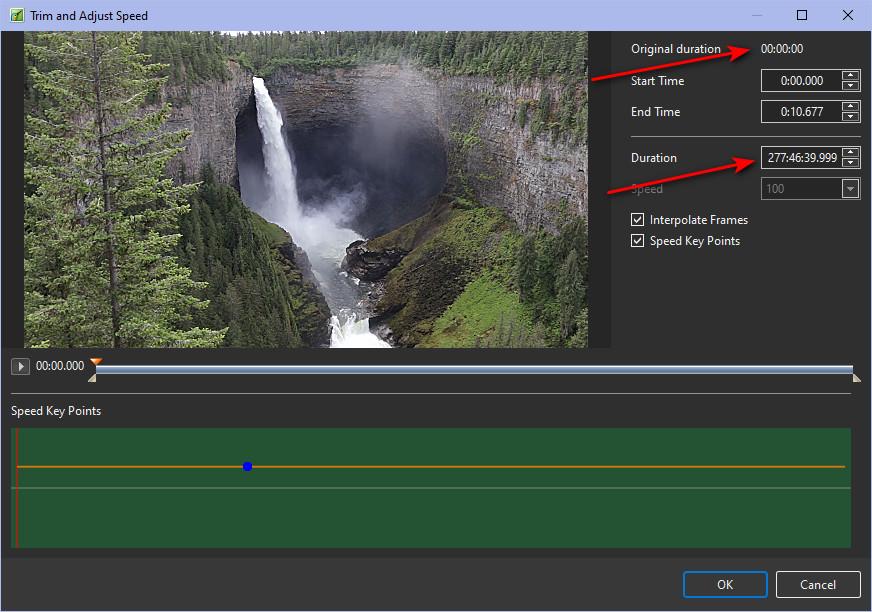Image resolution: width=872 pixels, height=612 pixels.
Task: Cancel the Trim and Adjust Speed dialog
Action: click(x=818, y=584)
